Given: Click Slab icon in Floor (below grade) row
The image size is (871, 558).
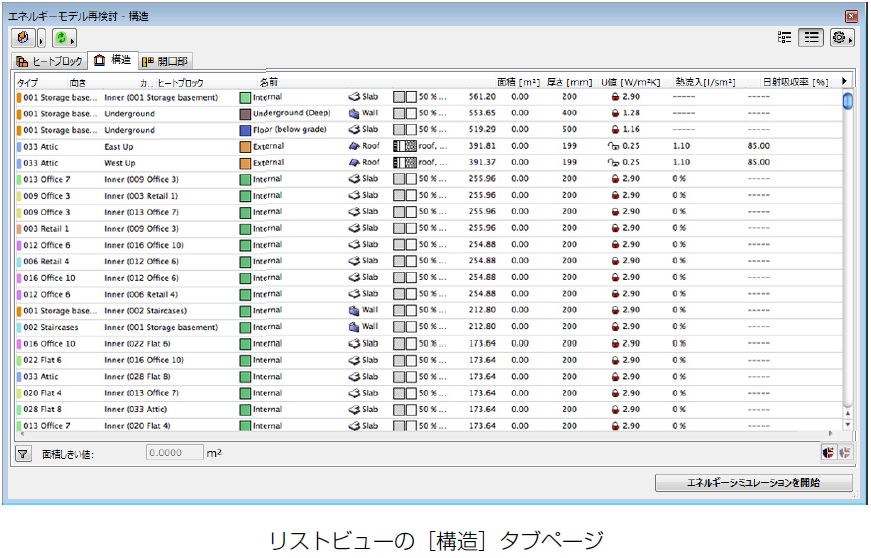Looking at the screenshot, I should point(354,129).
